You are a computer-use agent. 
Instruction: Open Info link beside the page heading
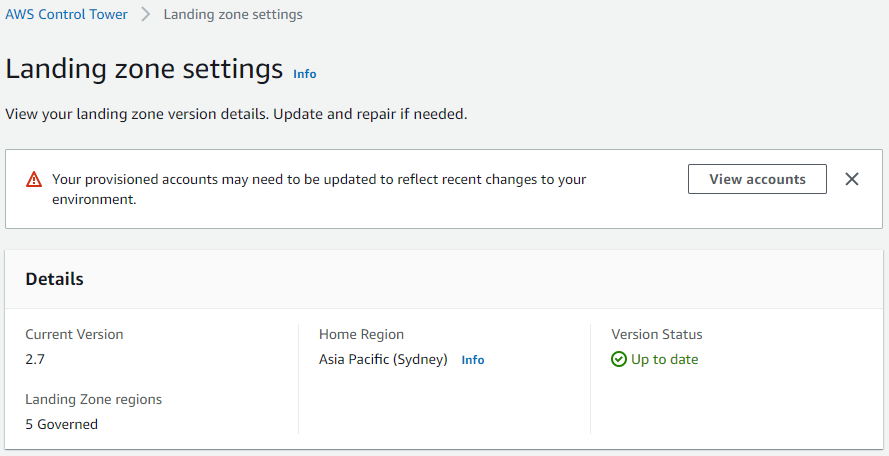click(304, 74)
